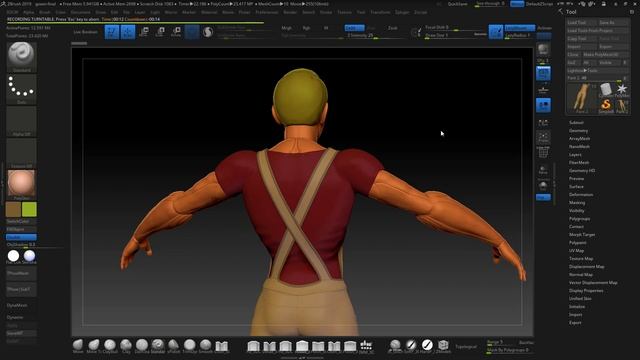Screen dimensions: 640x360
Task: Click the Save As button in Tool panel
Action: pyautogui.click(x=613, y=22)
